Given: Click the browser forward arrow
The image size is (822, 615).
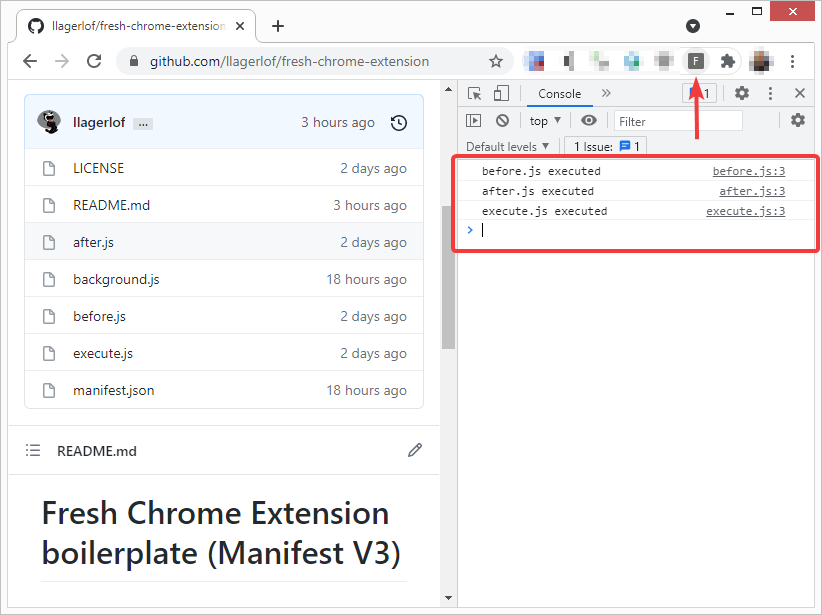Looking at the screenshot, I should click(62, 61).
